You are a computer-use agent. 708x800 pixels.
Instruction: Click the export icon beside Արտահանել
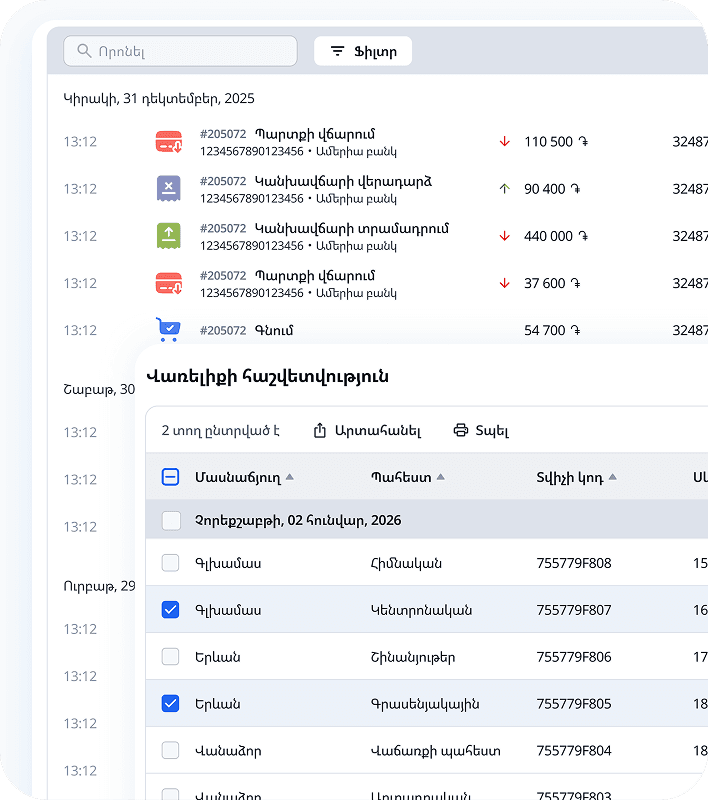320,431
